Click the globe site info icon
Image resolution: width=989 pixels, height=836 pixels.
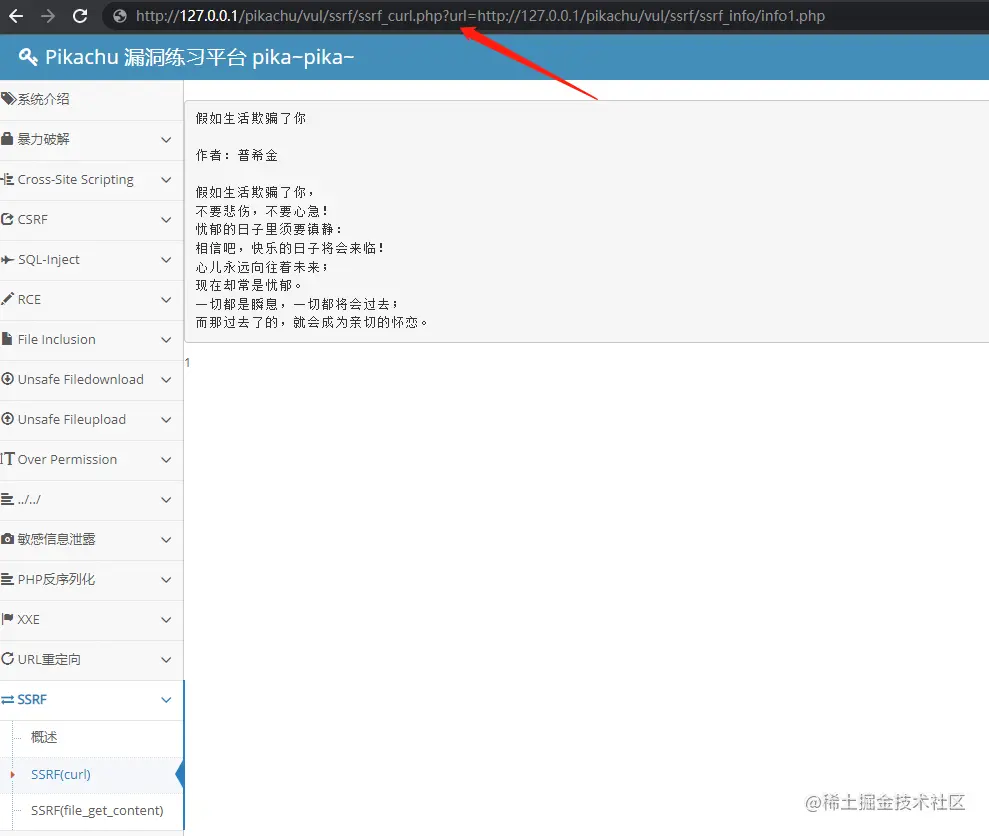pos(120,16)
